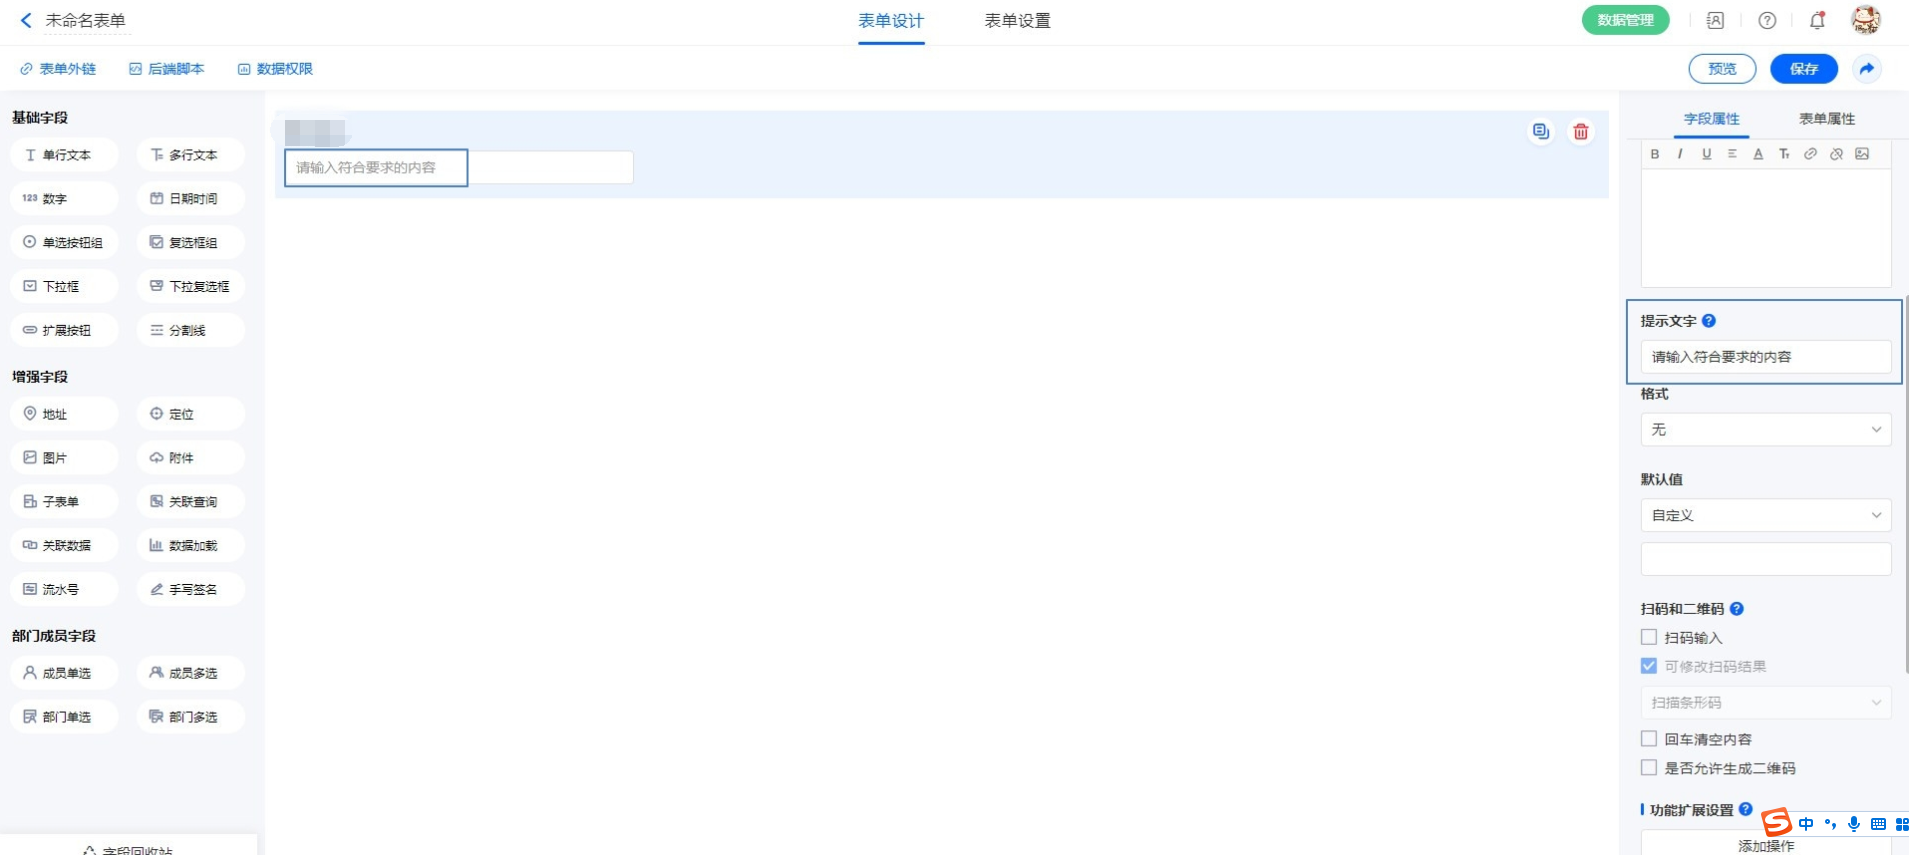This screenshot has width=1909, height=855.
Task: Check the 回车清空内容 option
Action: (x=1649, y=739)
